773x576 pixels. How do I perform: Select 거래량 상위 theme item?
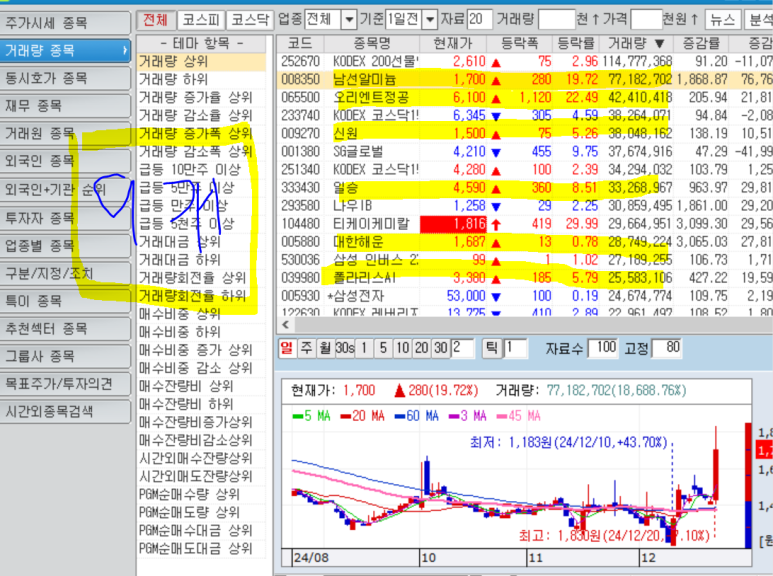pyautogui.click(x=201, y=62)
